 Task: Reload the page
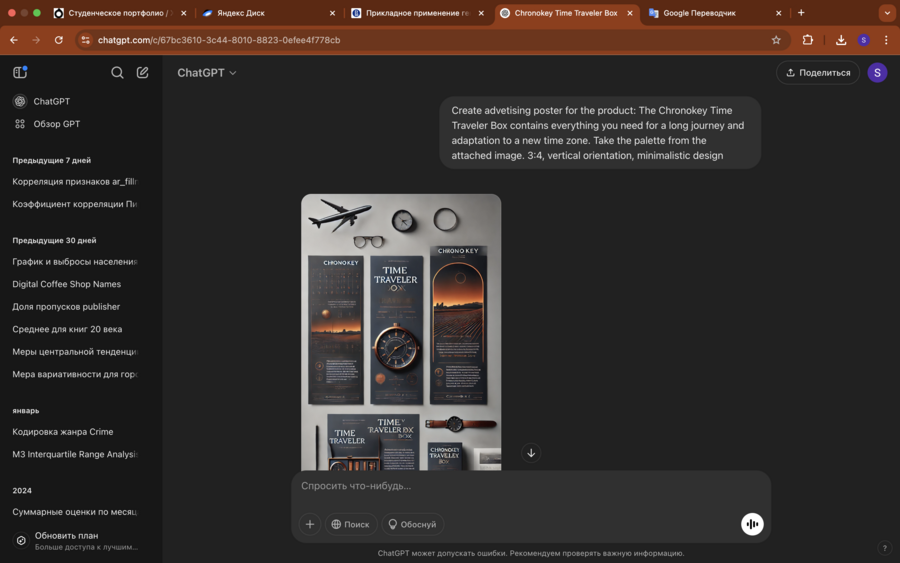click(x=59, y=40)
